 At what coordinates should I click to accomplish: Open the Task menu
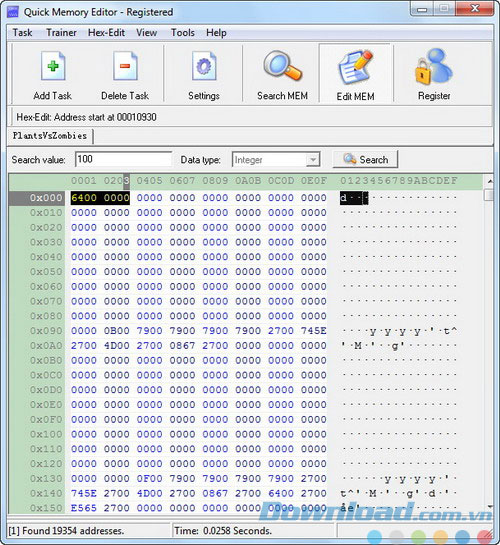click(23, 33)
